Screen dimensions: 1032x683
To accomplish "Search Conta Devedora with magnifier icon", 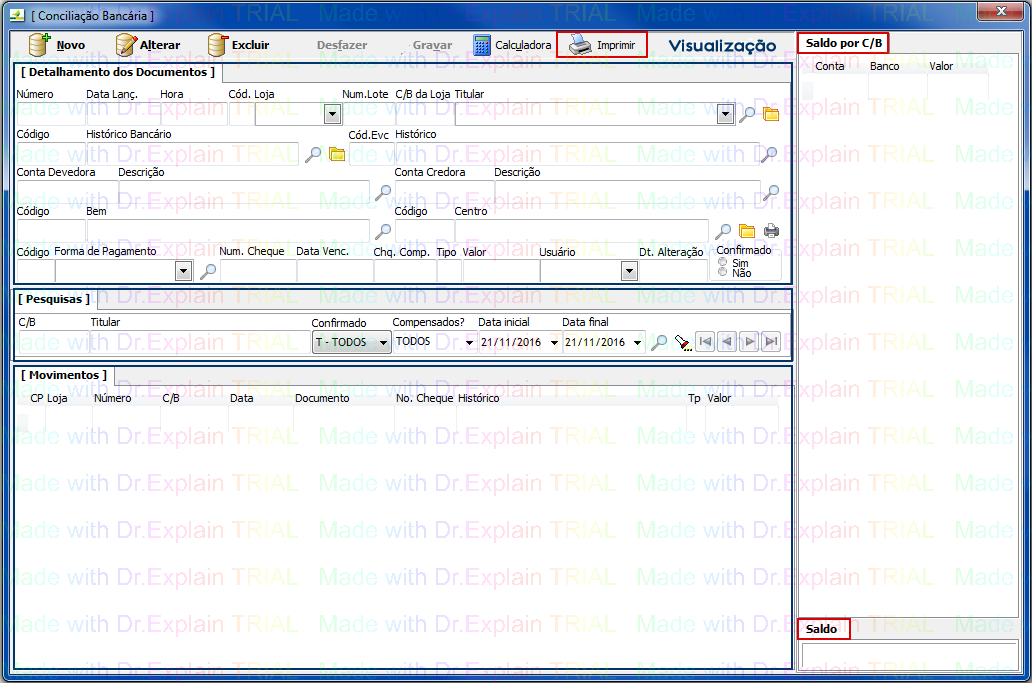I will point(382,192).
